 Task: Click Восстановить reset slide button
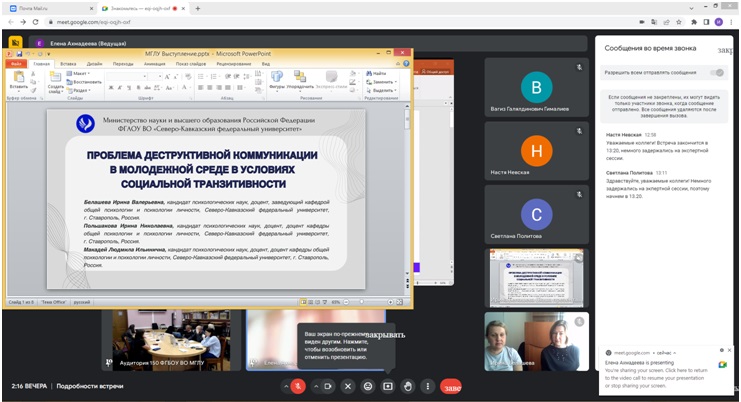tap(84, 82)
